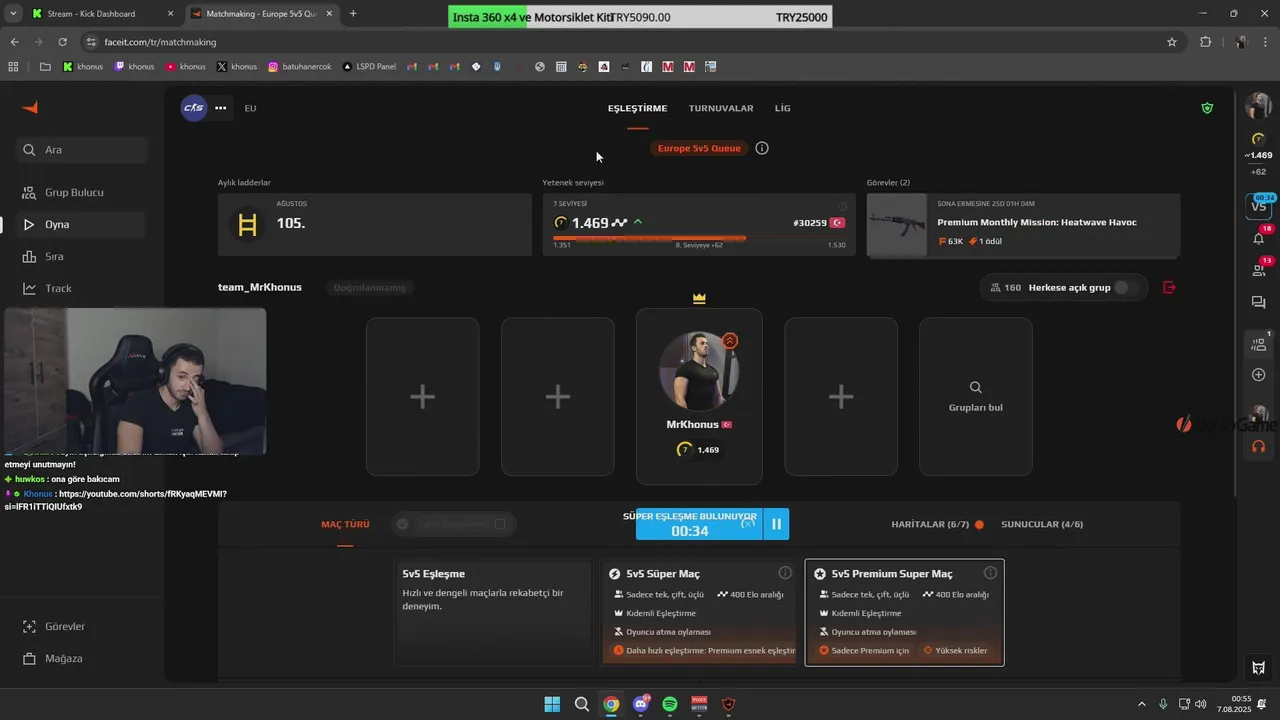
Task: Switch to the Stream - Kick Dashboard tab
Action: [101, 14]
